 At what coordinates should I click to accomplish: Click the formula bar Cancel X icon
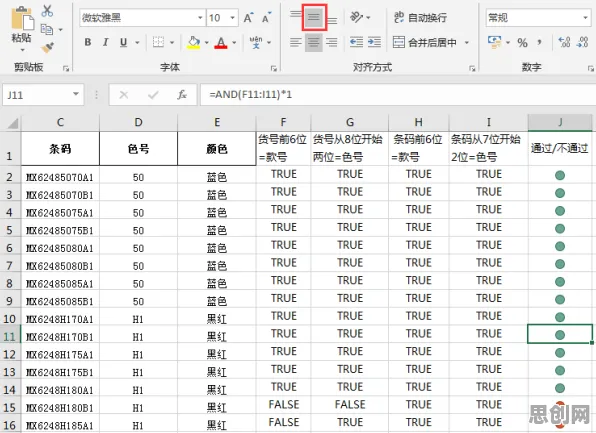[x=124, y=95]
